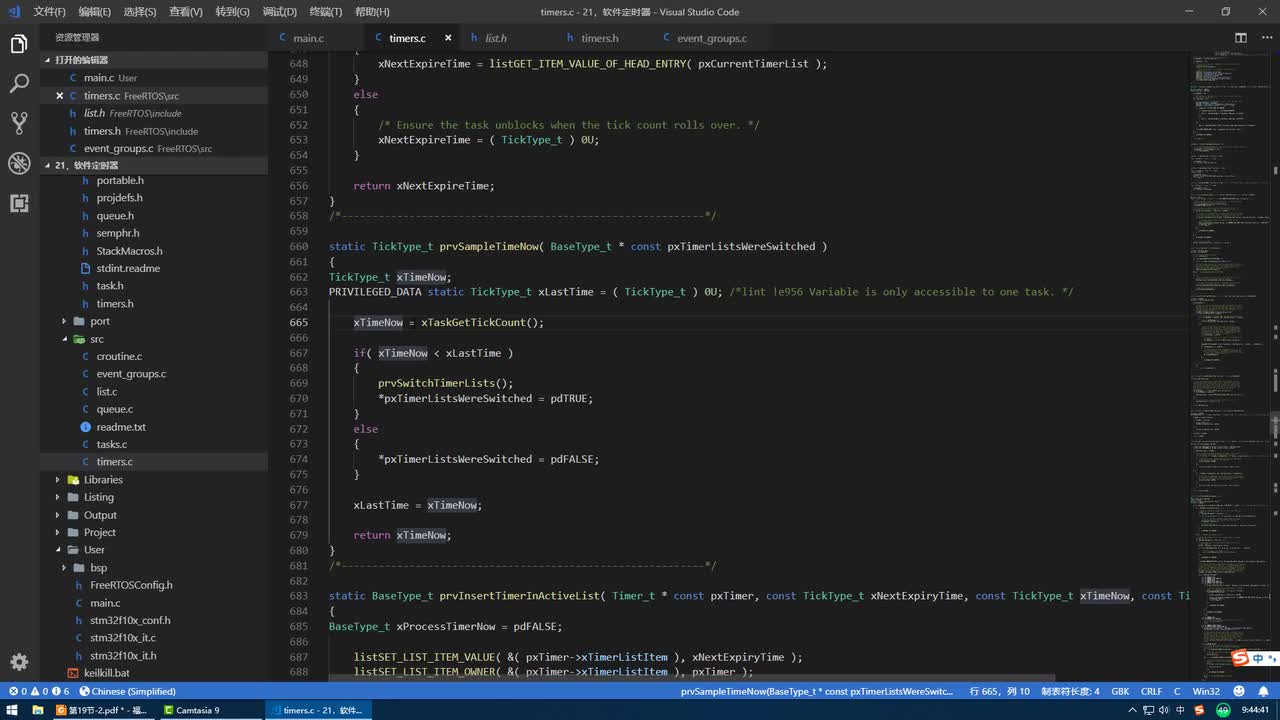Image resolution: width=1280 pixels, height=720 pixels.
Task: Open the 调试(D) menu
Action: [279, 12]
